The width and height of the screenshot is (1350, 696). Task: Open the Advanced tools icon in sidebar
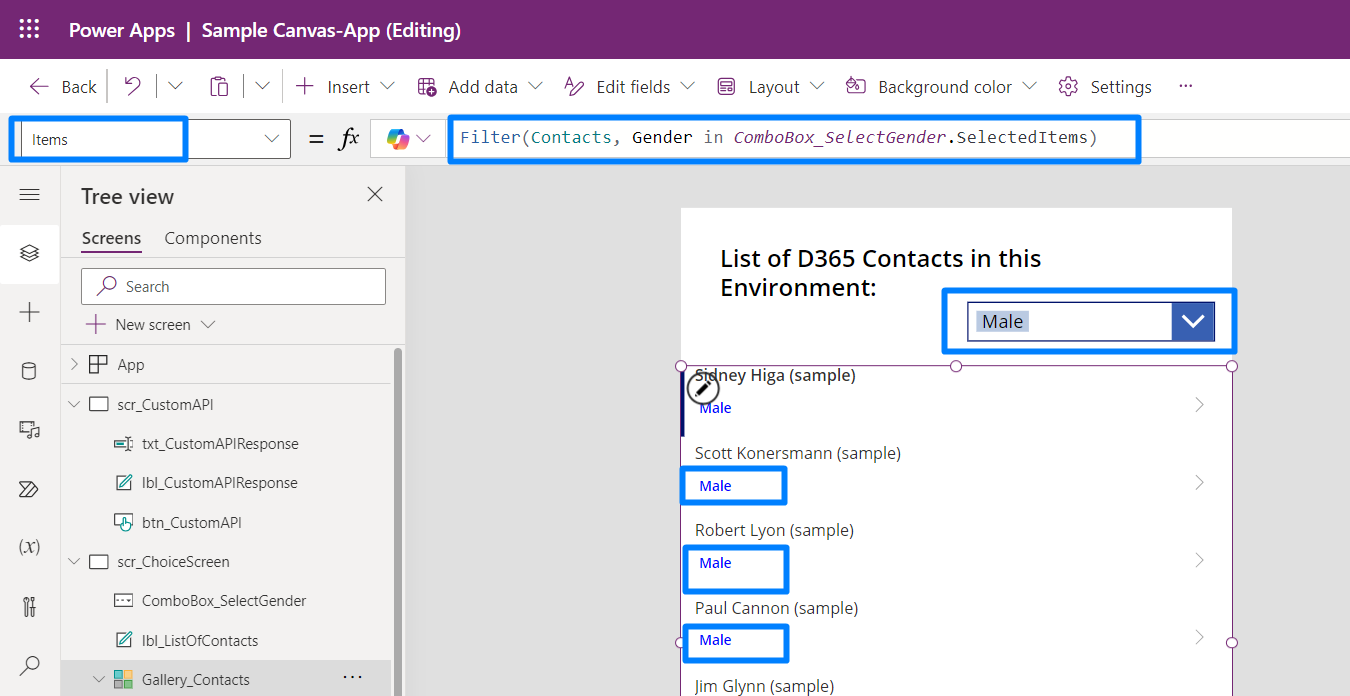point(29,605)
